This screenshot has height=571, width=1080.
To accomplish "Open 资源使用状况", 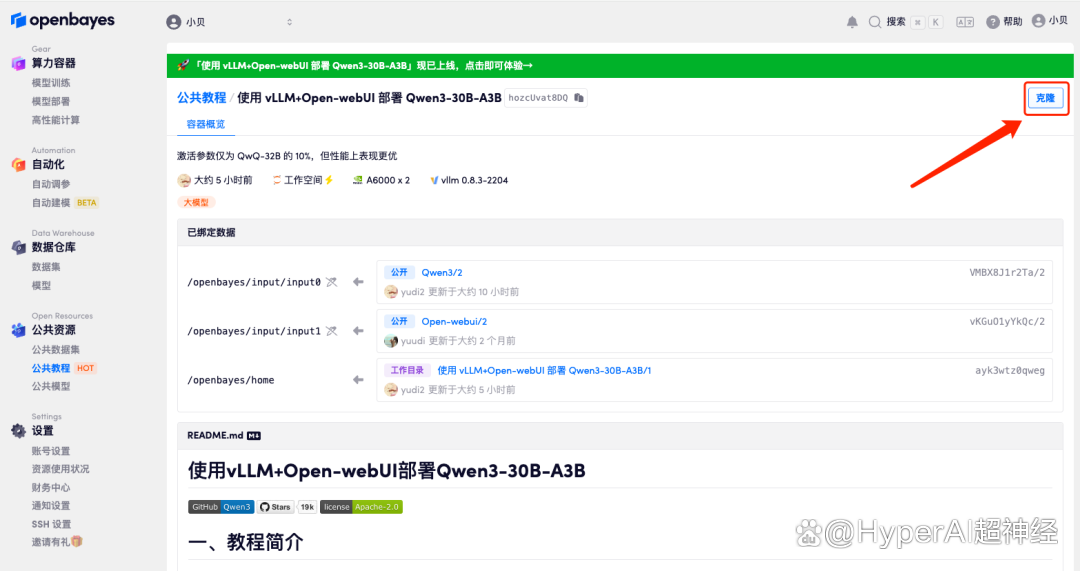I will click(x=61, y=469).
